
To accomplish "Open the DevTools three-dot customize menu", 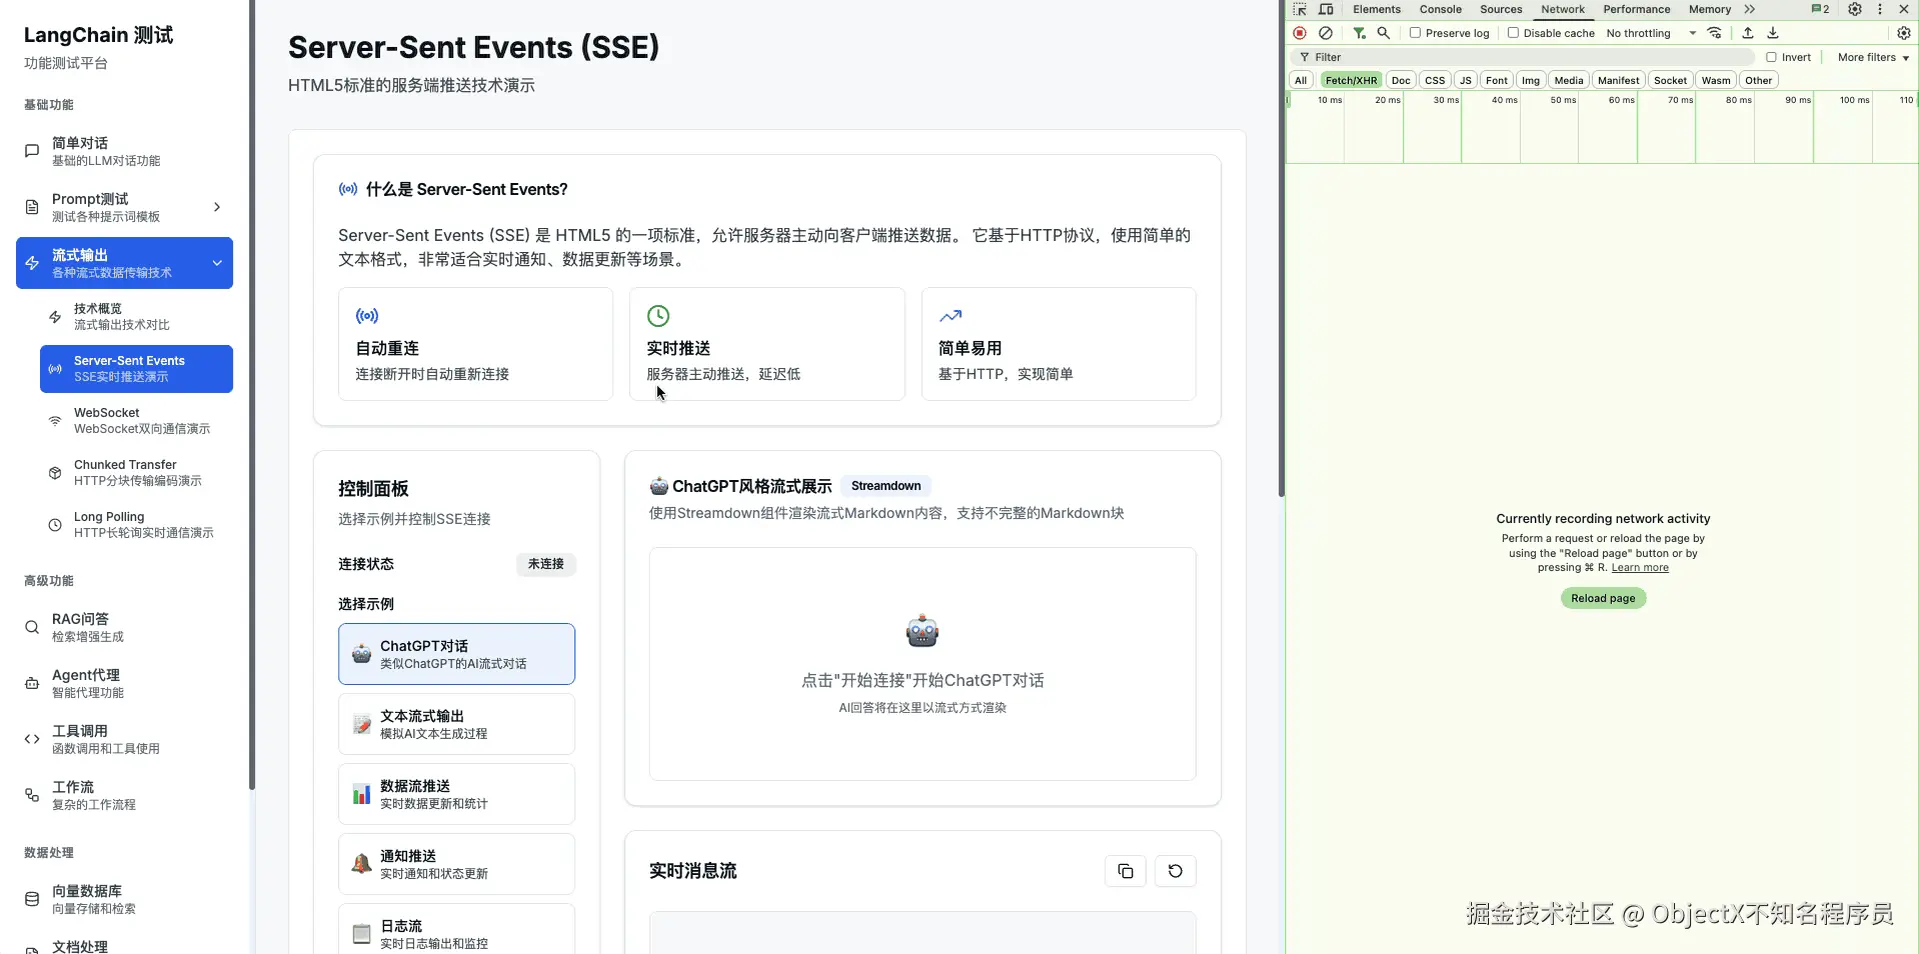I will tap(1880, 9).
